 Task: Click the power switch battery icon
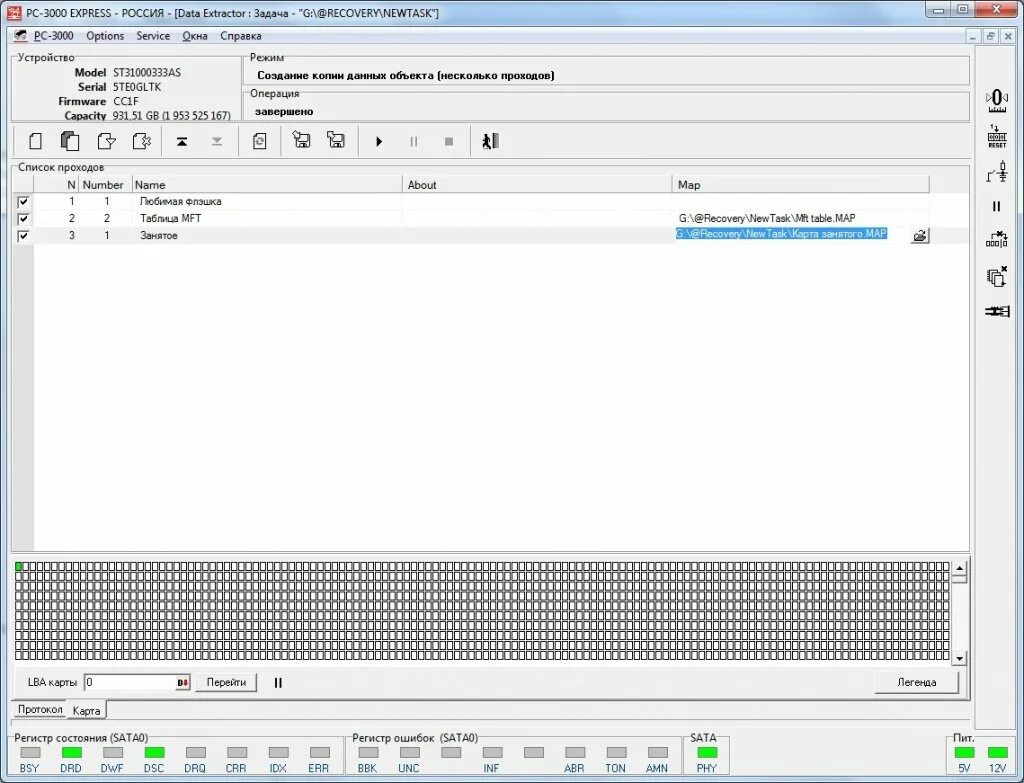pyautogui.click(x=997, y=172)
